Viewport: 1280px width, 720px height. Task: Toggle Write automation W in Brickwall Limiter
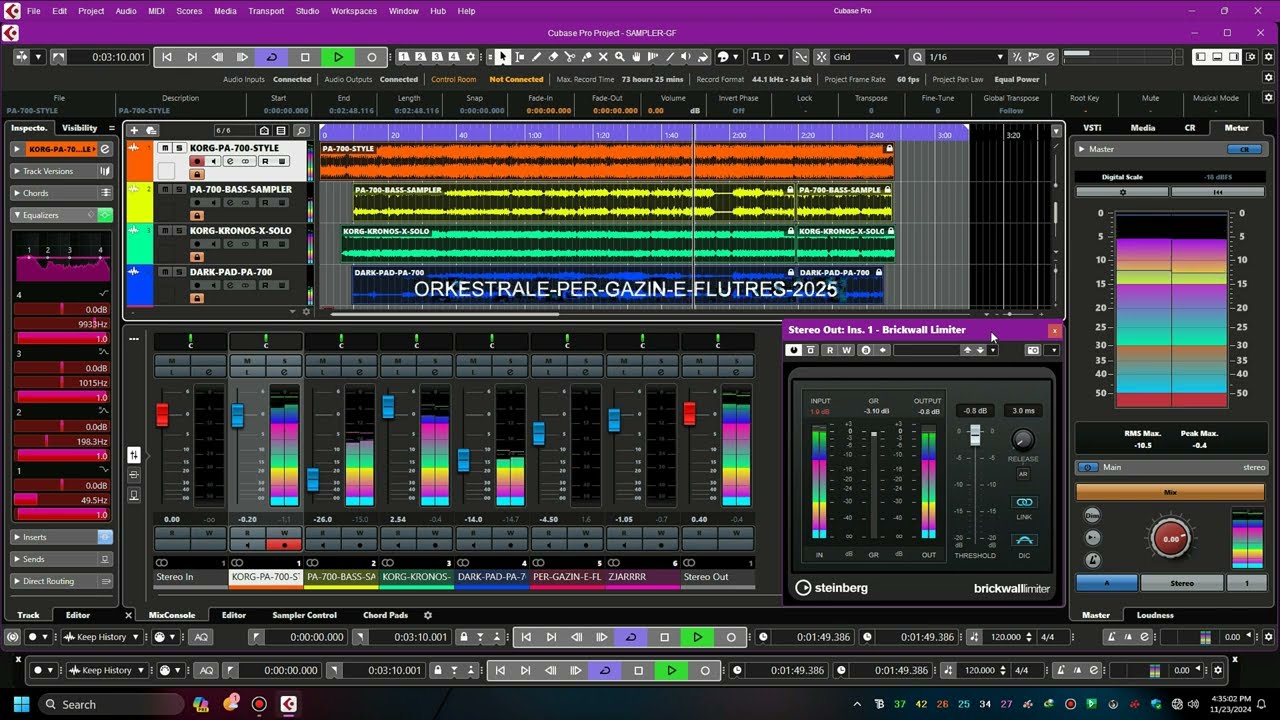coord(846,350)
